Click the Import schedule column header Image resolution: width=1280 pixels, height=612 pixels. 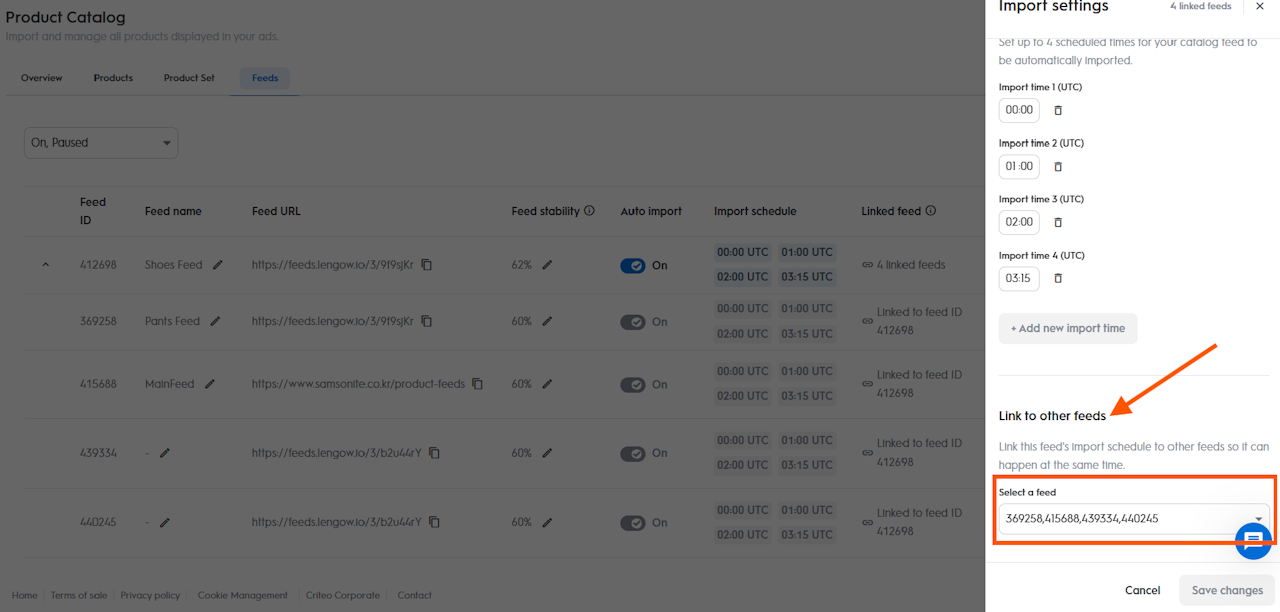(x=755, y=211)
